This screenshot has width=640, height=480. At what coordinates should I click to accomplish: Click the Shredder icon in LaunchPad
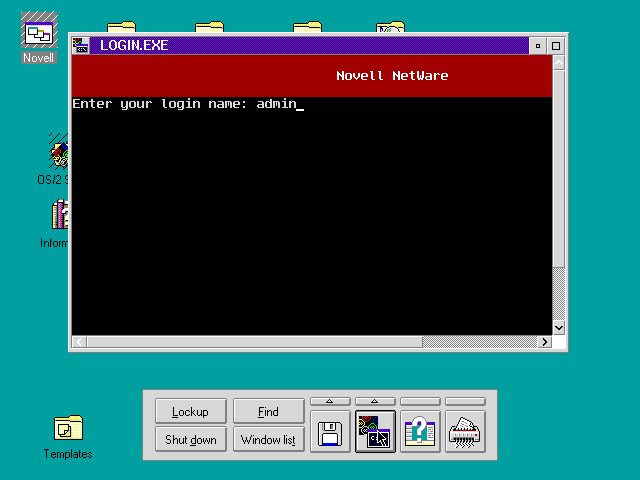coord(465,432)
